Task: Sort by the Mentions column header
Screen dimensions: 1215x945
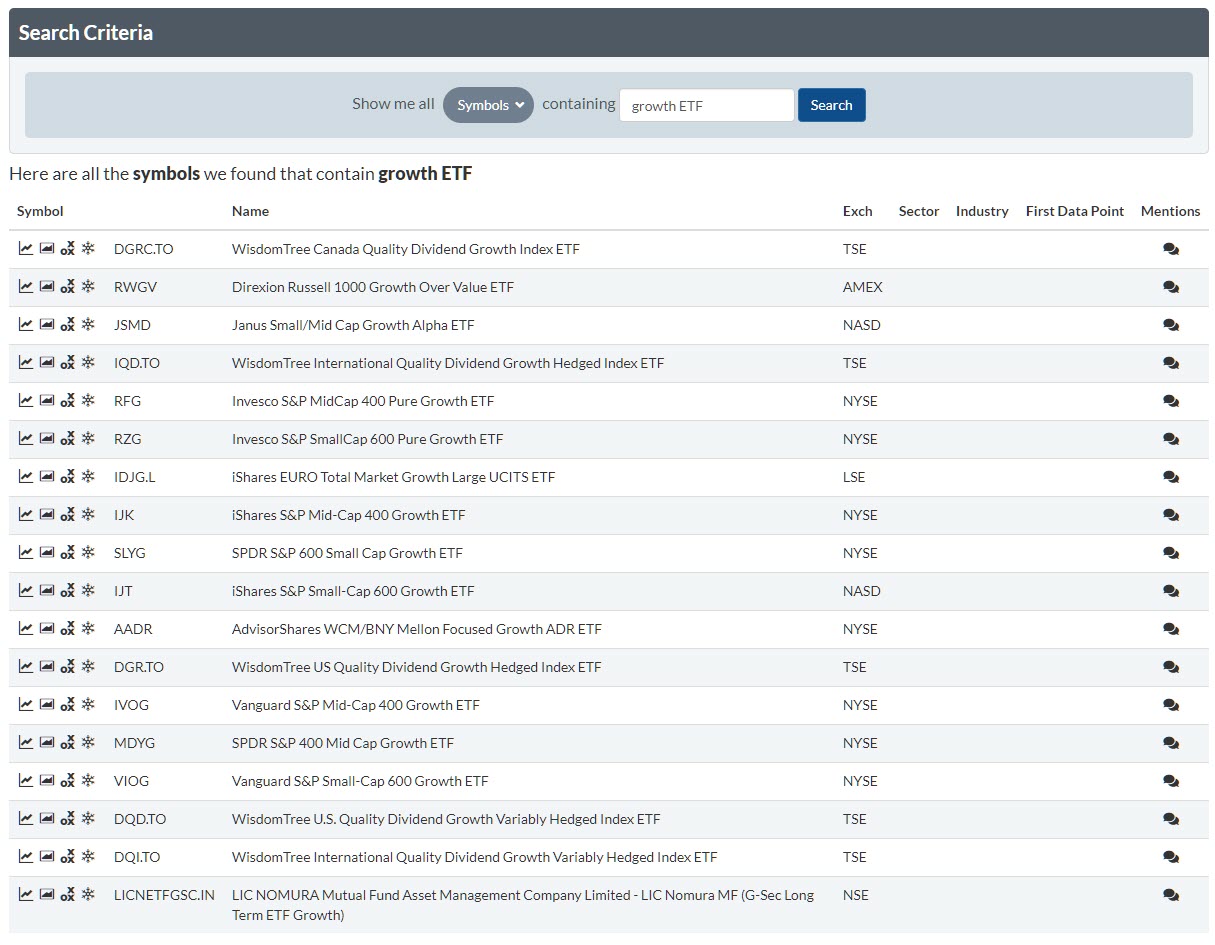Action: click(x=1171, y=211)
